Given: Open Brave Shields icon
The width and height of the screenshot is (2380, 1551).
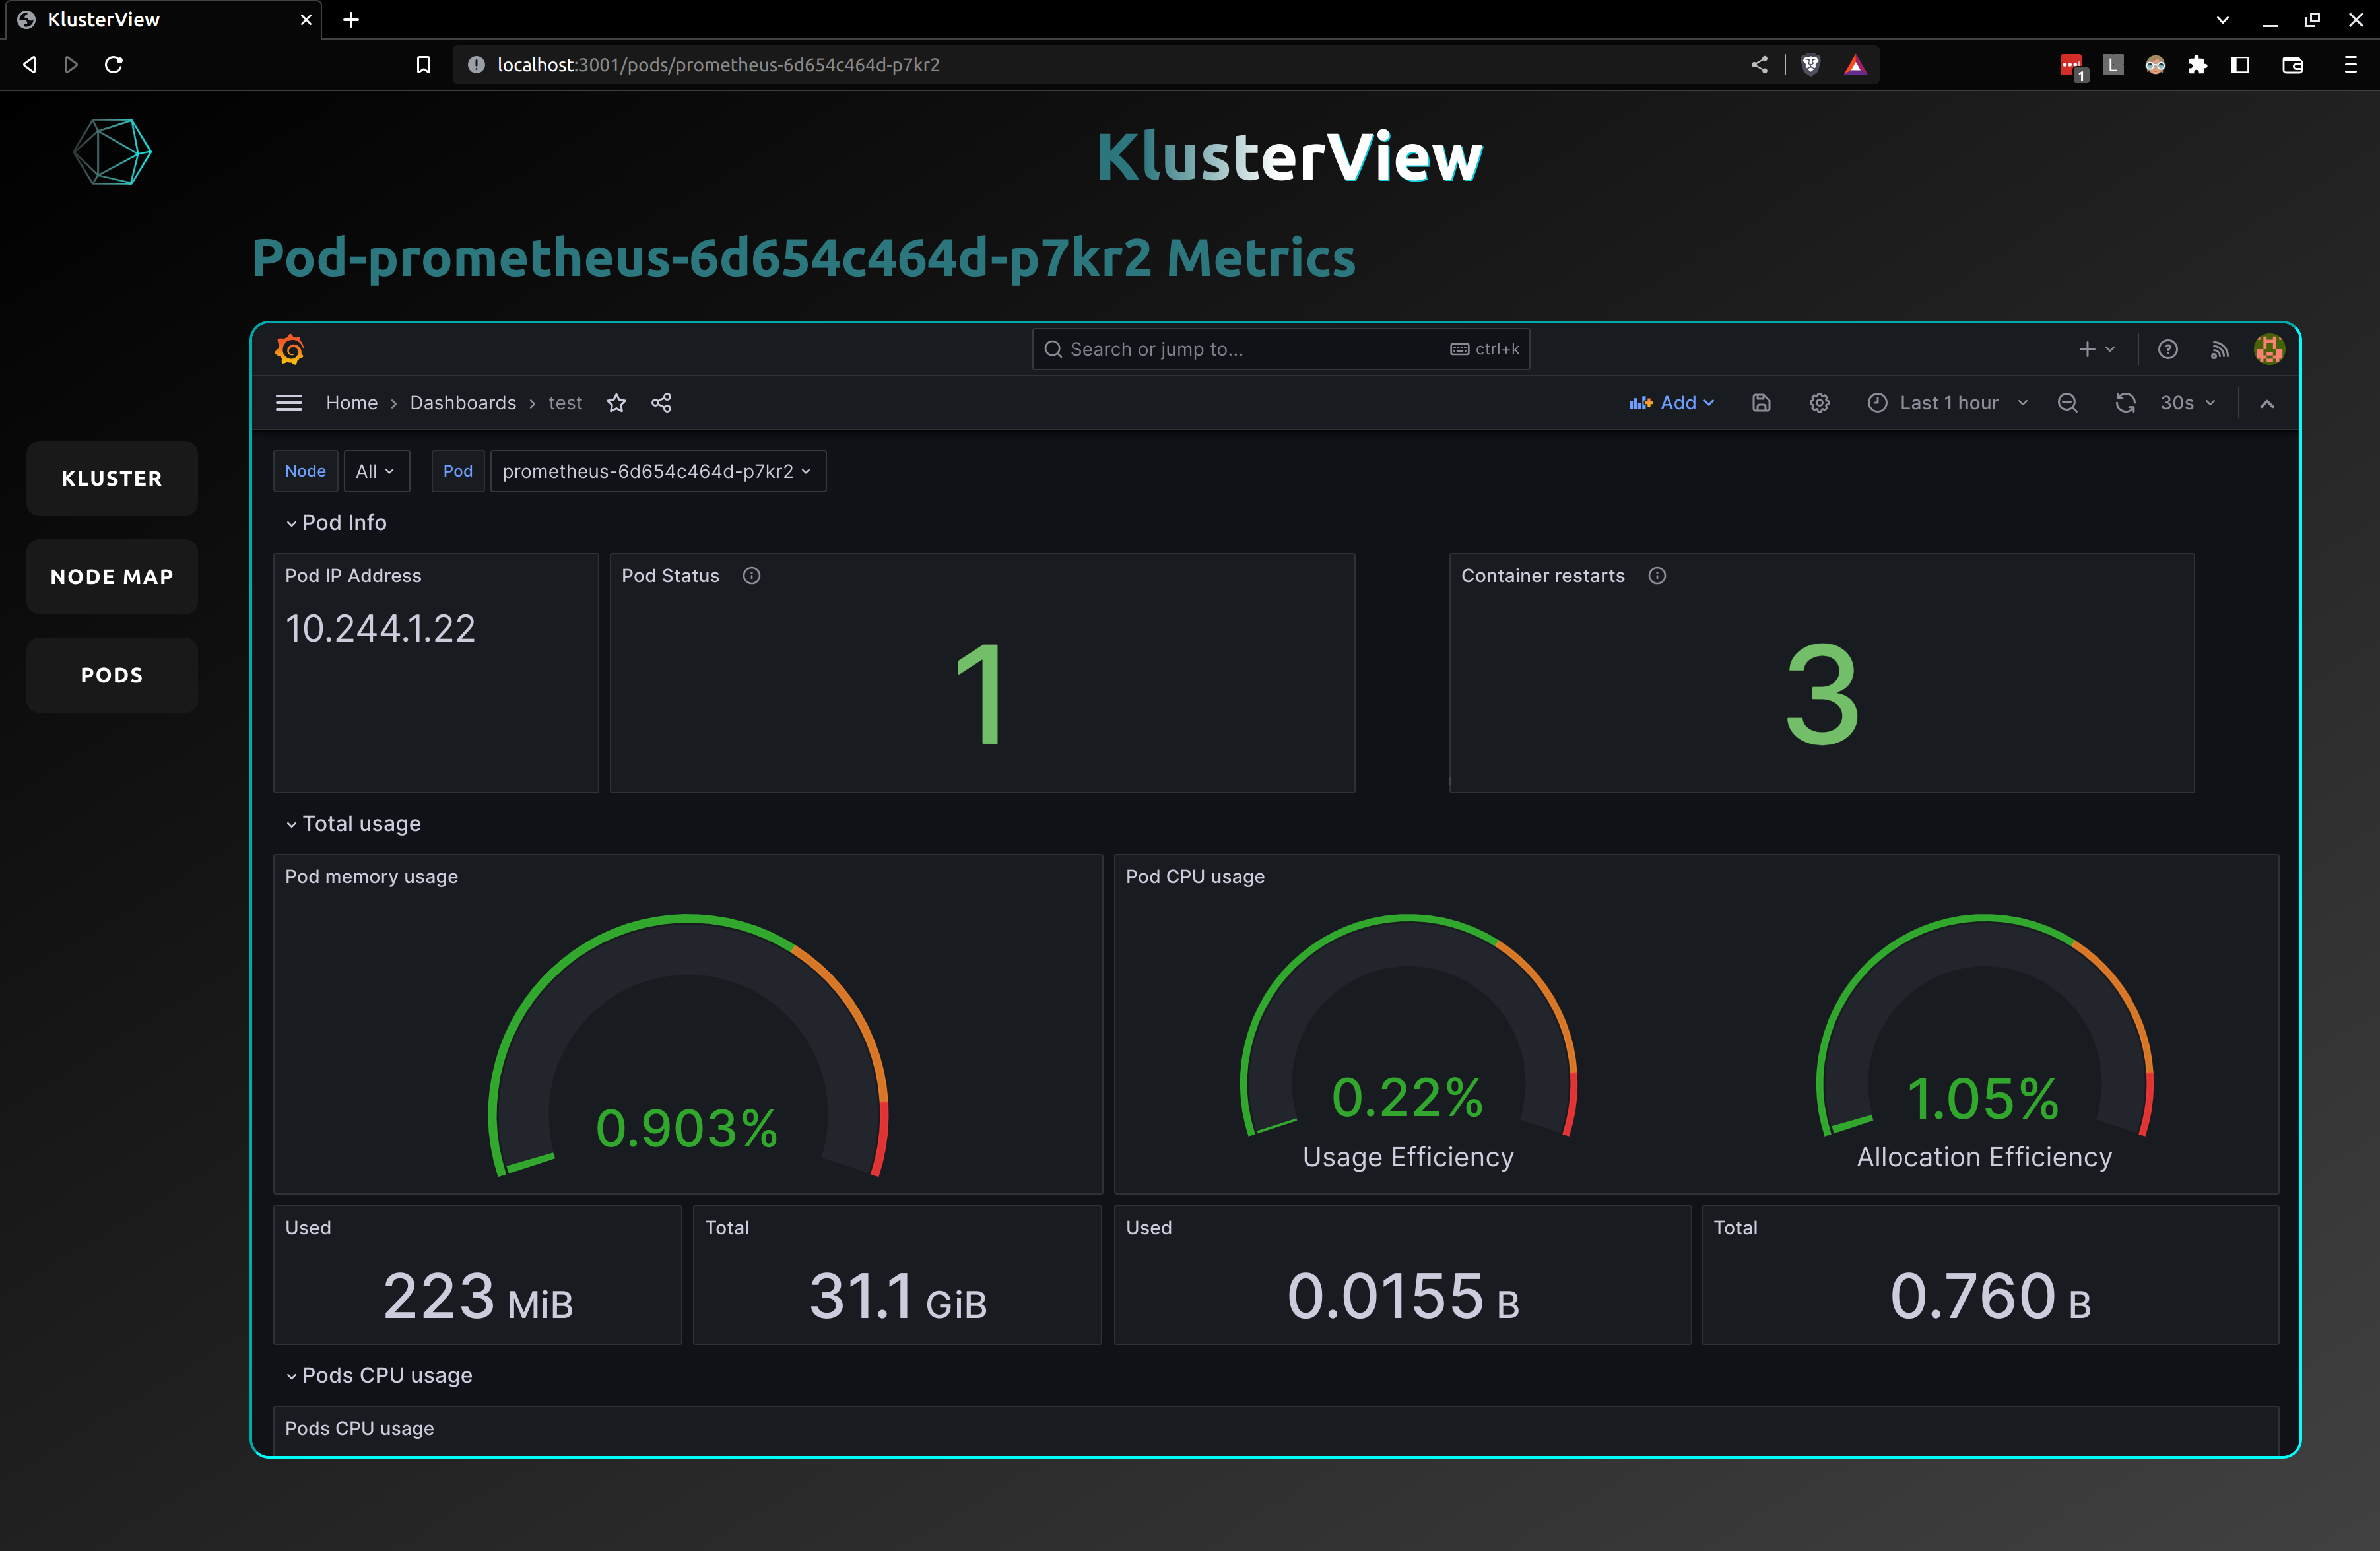Looking at the screenshot, I should tap(1810, 65).
